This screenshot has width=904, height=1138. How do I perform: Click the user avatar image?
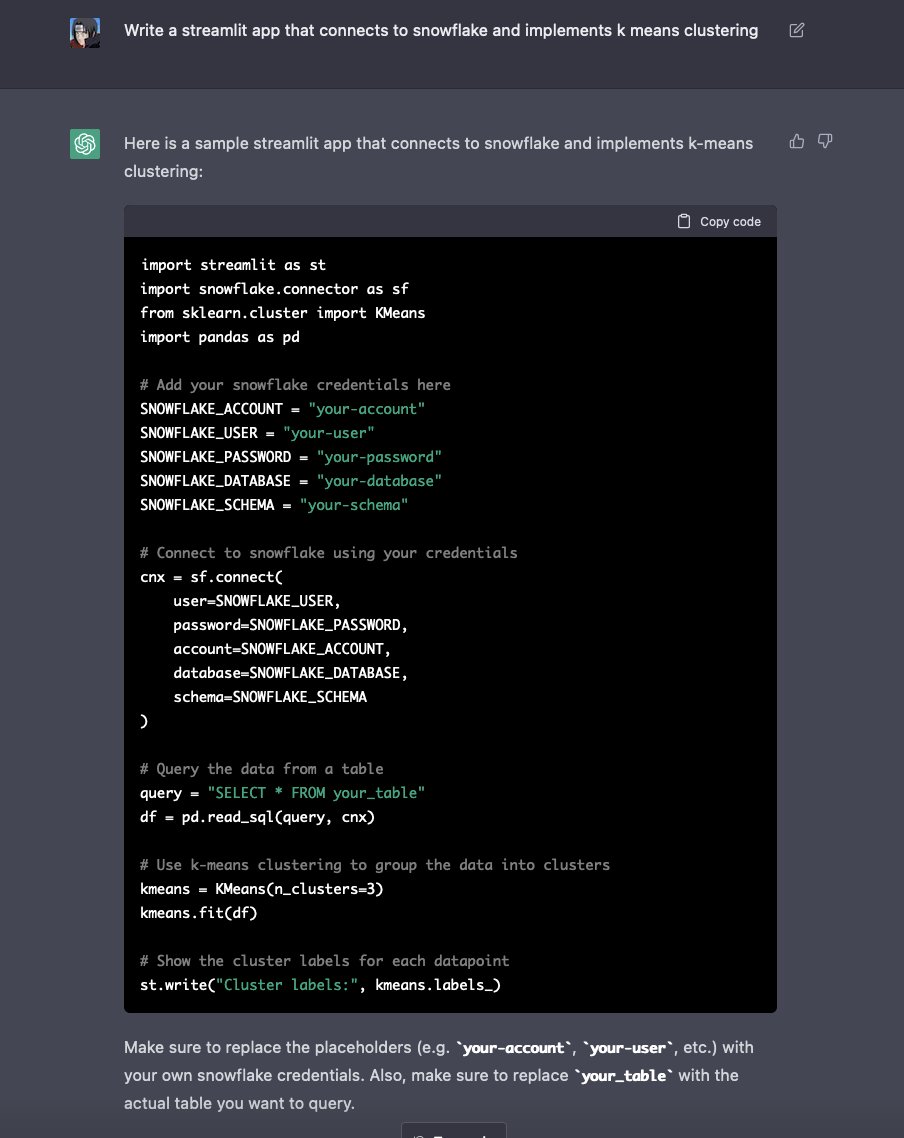pyautogui.click(x=85, y=33)
